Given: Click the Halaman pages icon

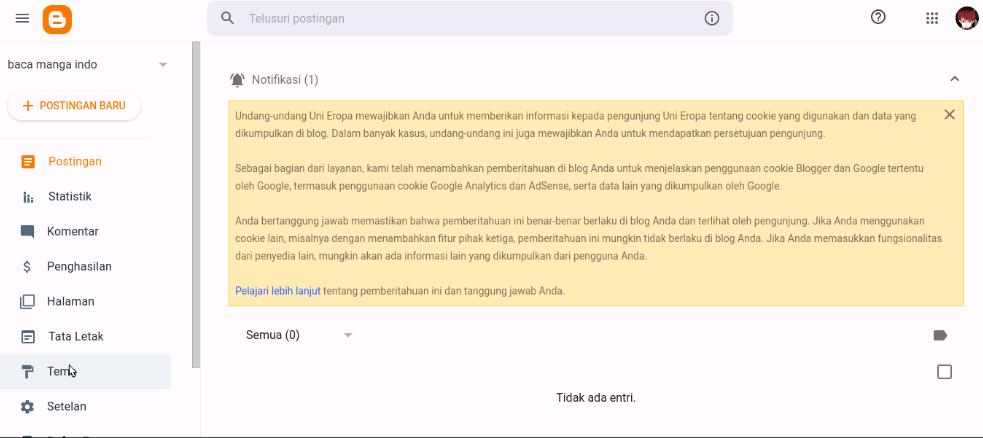Looking at the screenshot, I should tap(27, 302).
